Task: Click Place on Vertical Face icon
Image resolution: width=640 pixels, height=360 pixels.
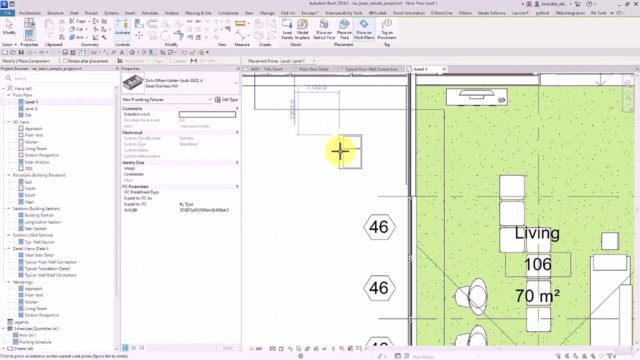Action: point(324,29)
